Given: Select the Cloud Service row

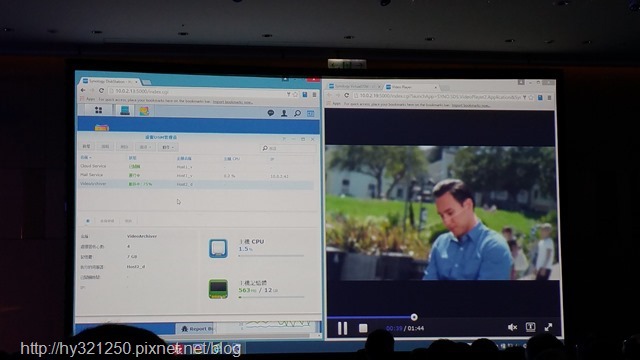Looking at the screenshot, I should click(196, 167).
